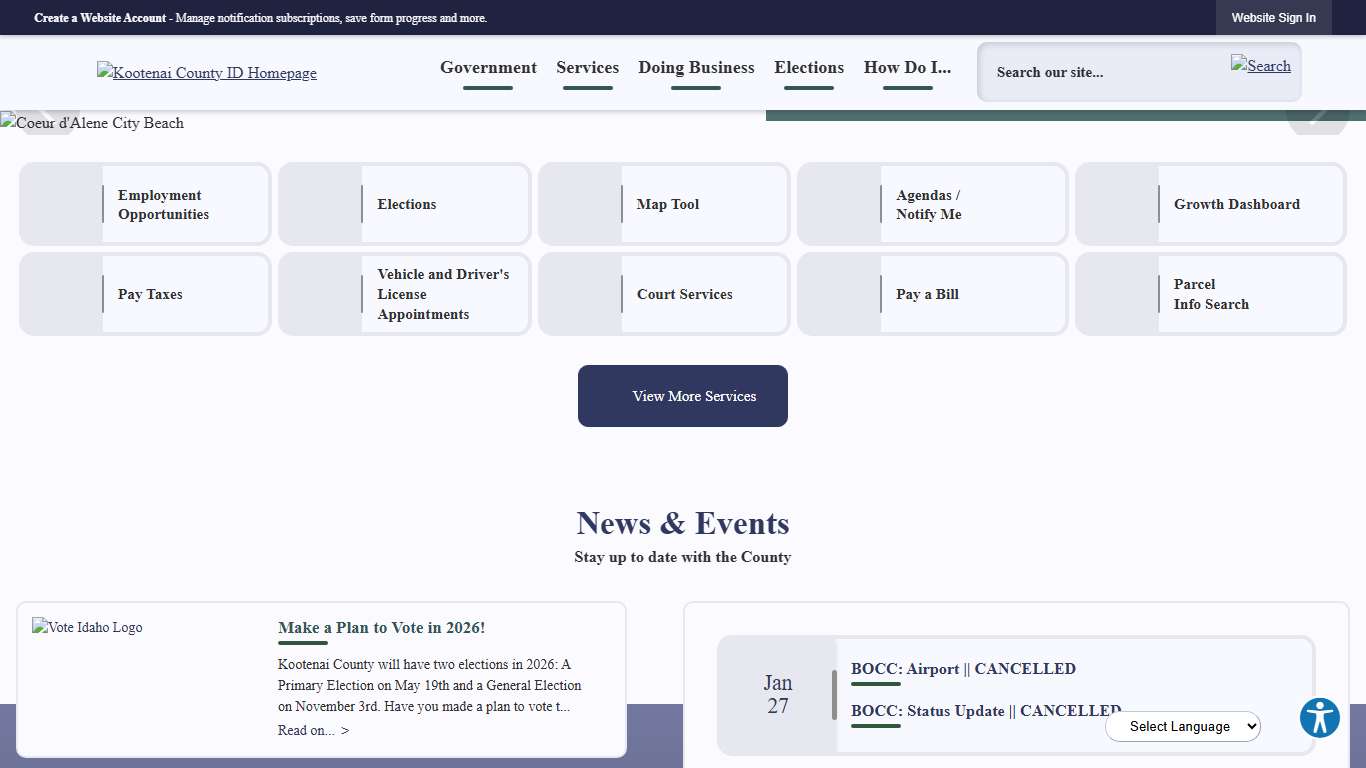Click the View More Services button
Viewport: 1366px width, 768px height.
click(x=683, y=396)
